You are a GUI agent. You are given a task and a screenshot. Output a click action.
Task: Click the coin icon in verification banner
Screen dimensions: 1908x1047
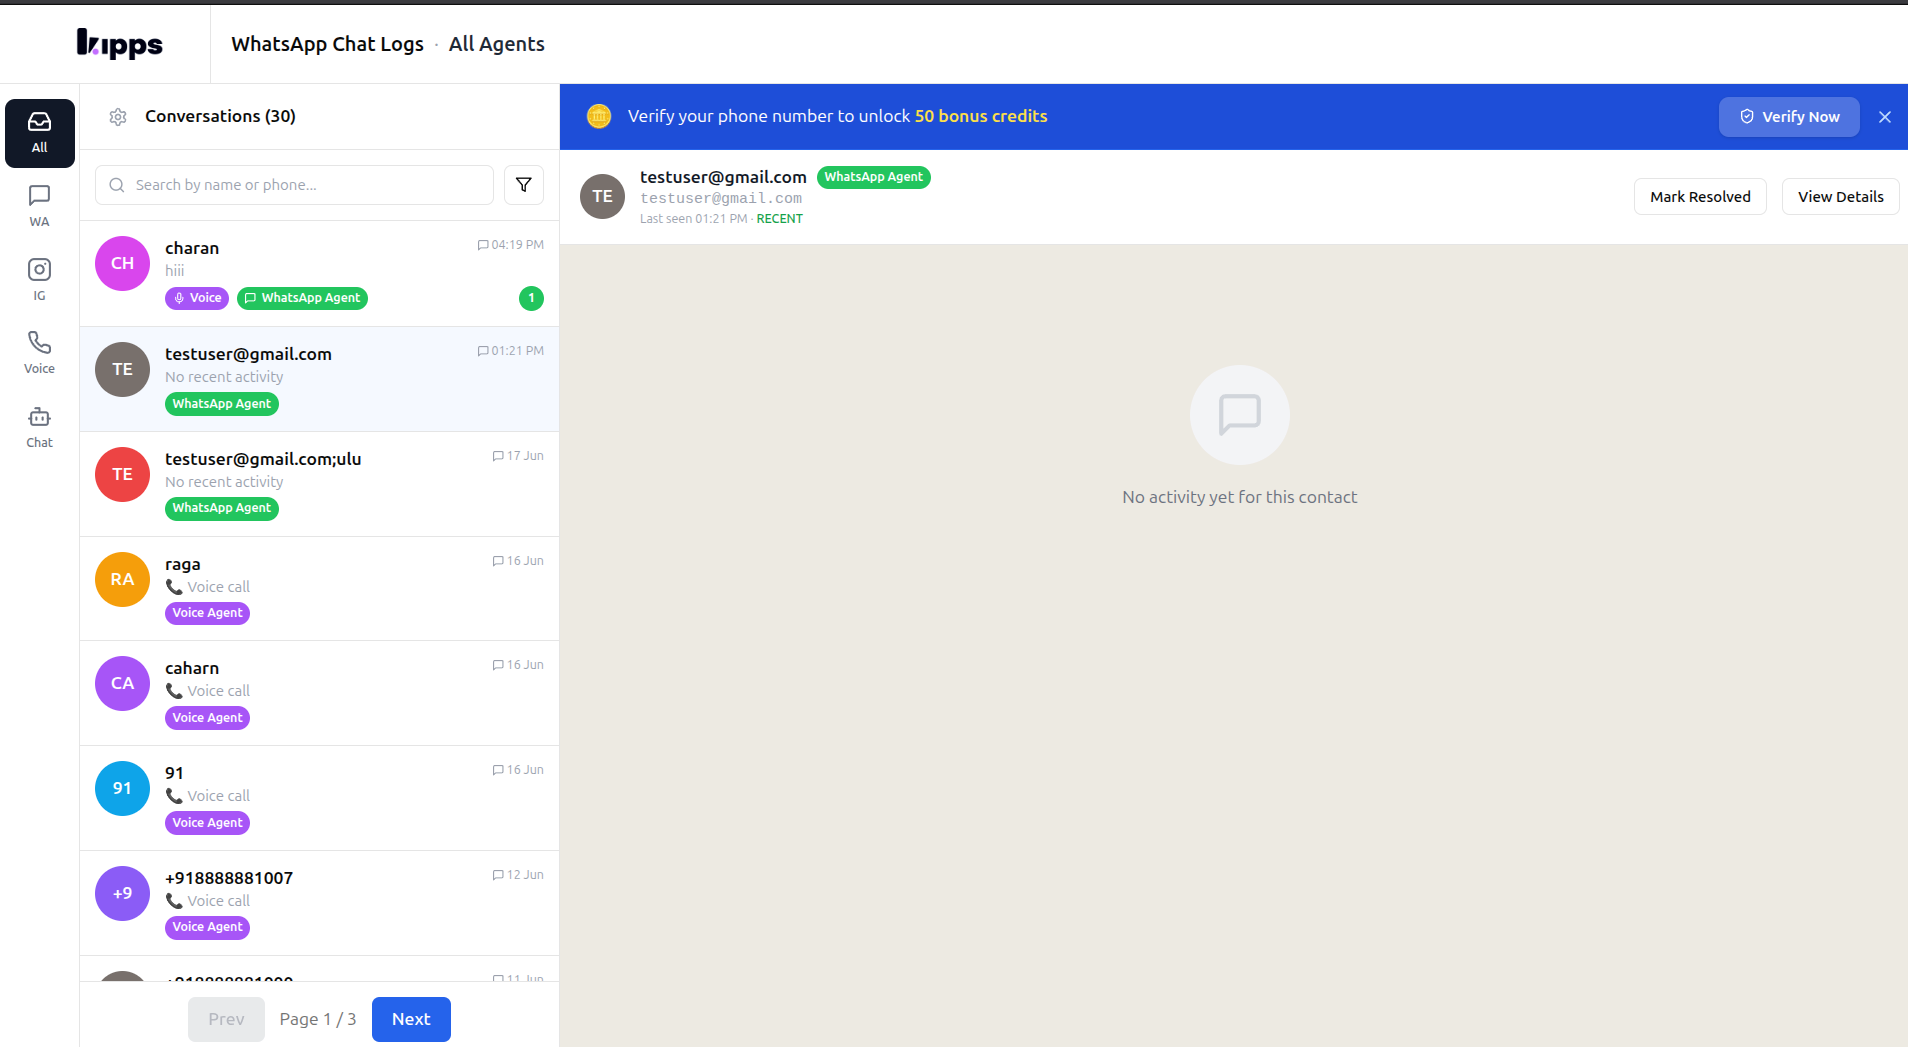coord(599,116)
